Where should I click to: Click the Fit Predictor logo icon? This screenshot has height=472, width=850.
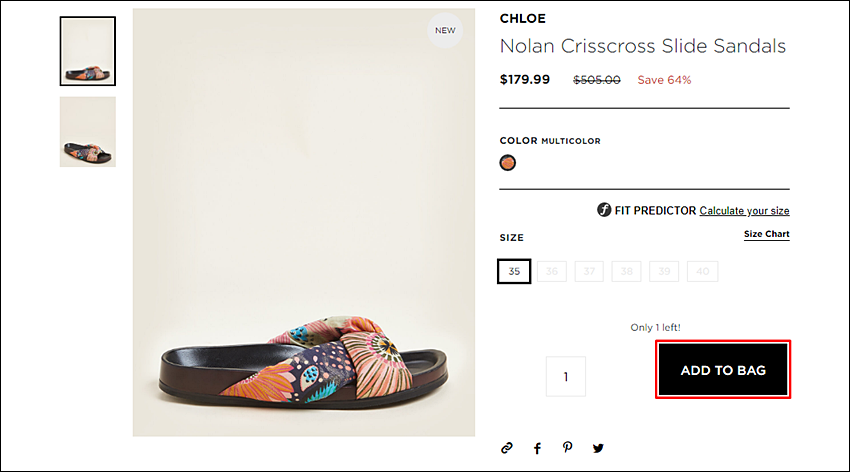(604, 210)
